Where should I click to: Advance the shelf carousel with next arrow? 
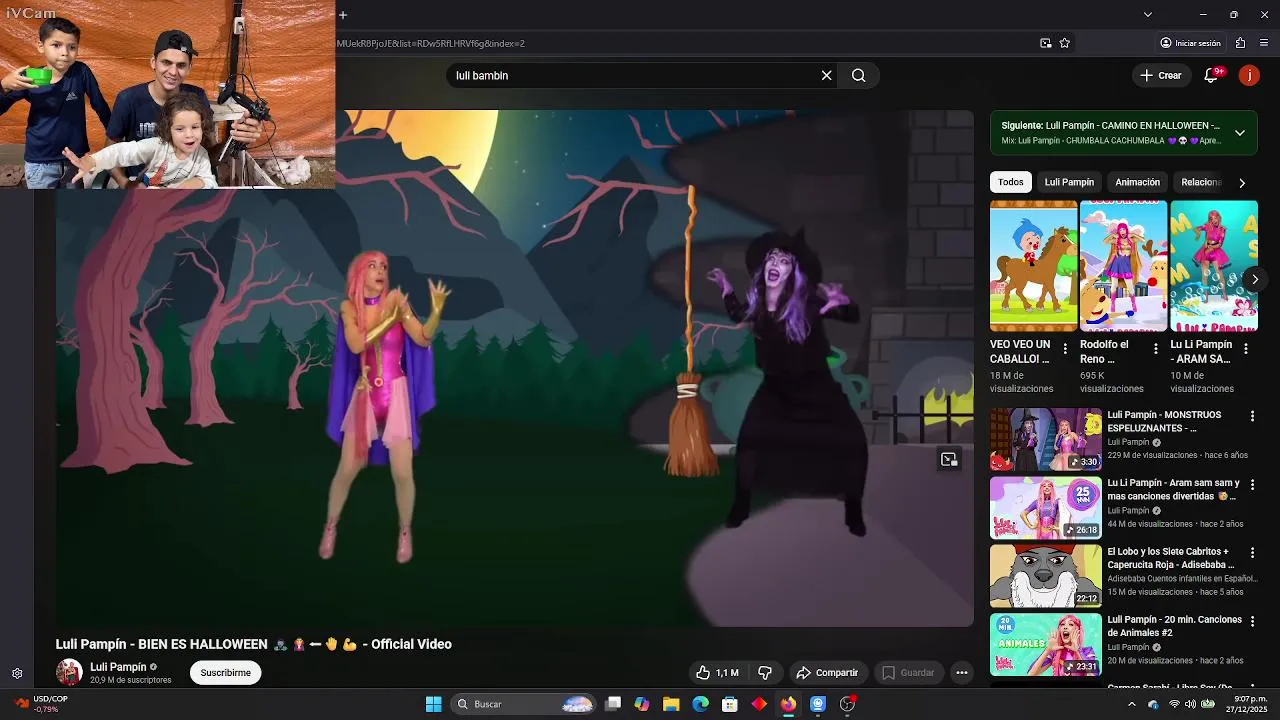(x=1255, y=279)
